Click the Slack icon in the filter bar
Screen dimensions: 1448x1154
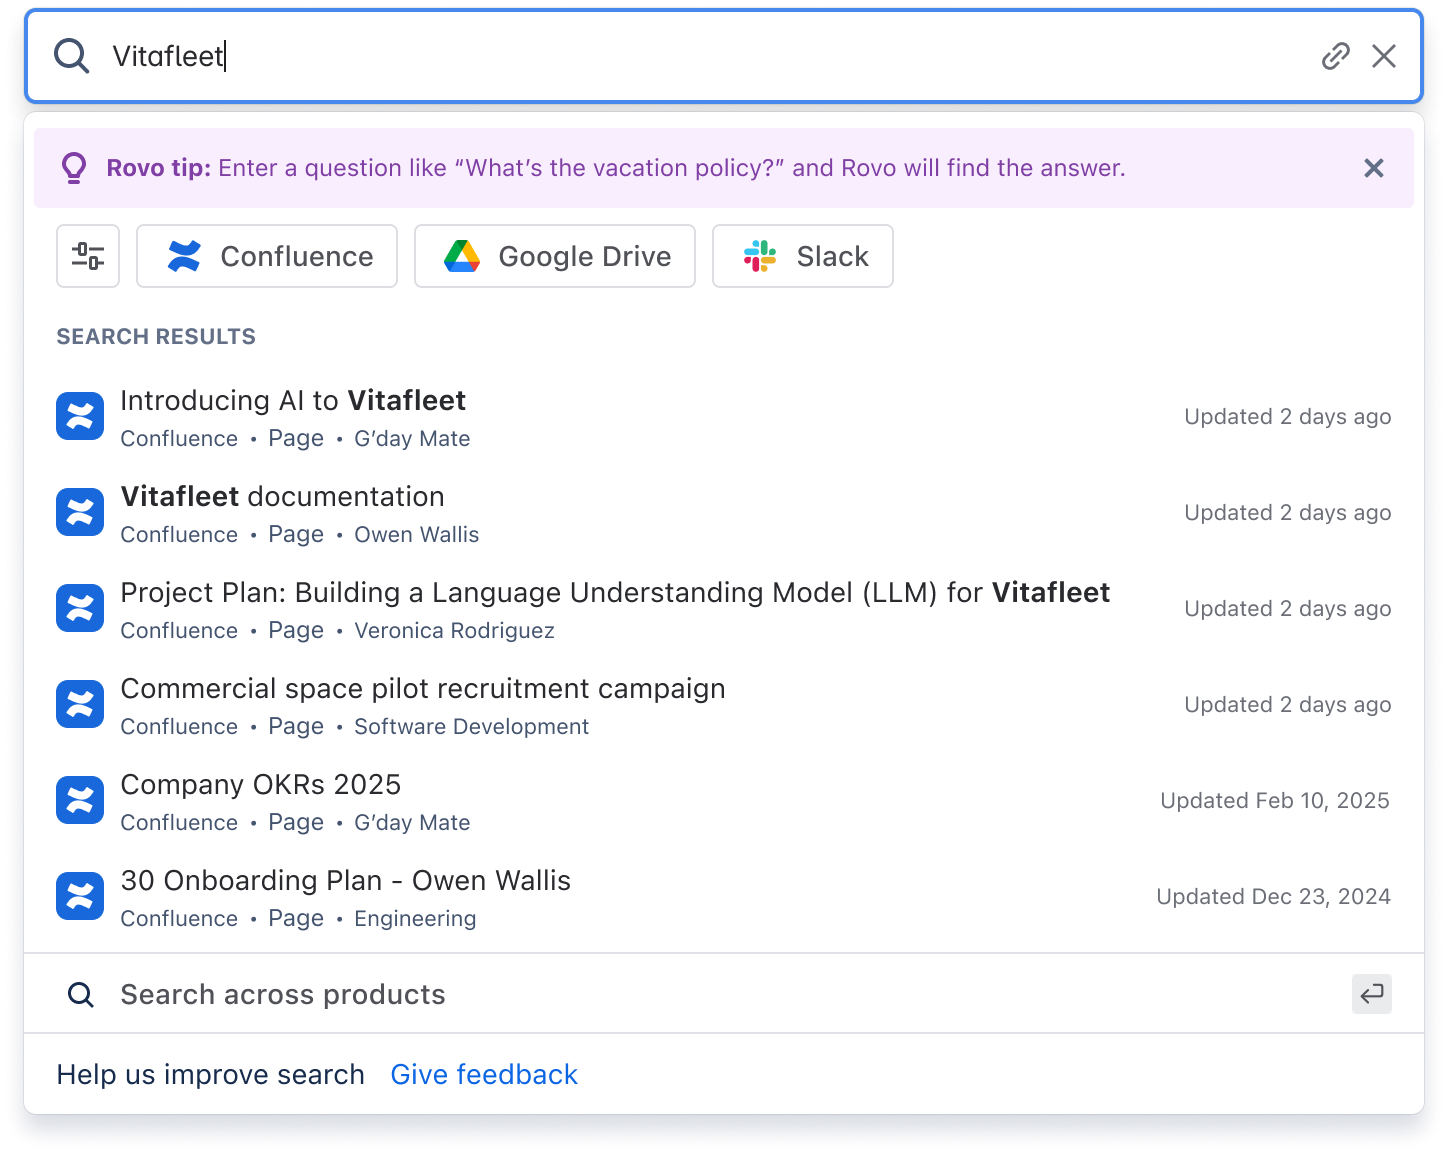(x=759, y=256)
